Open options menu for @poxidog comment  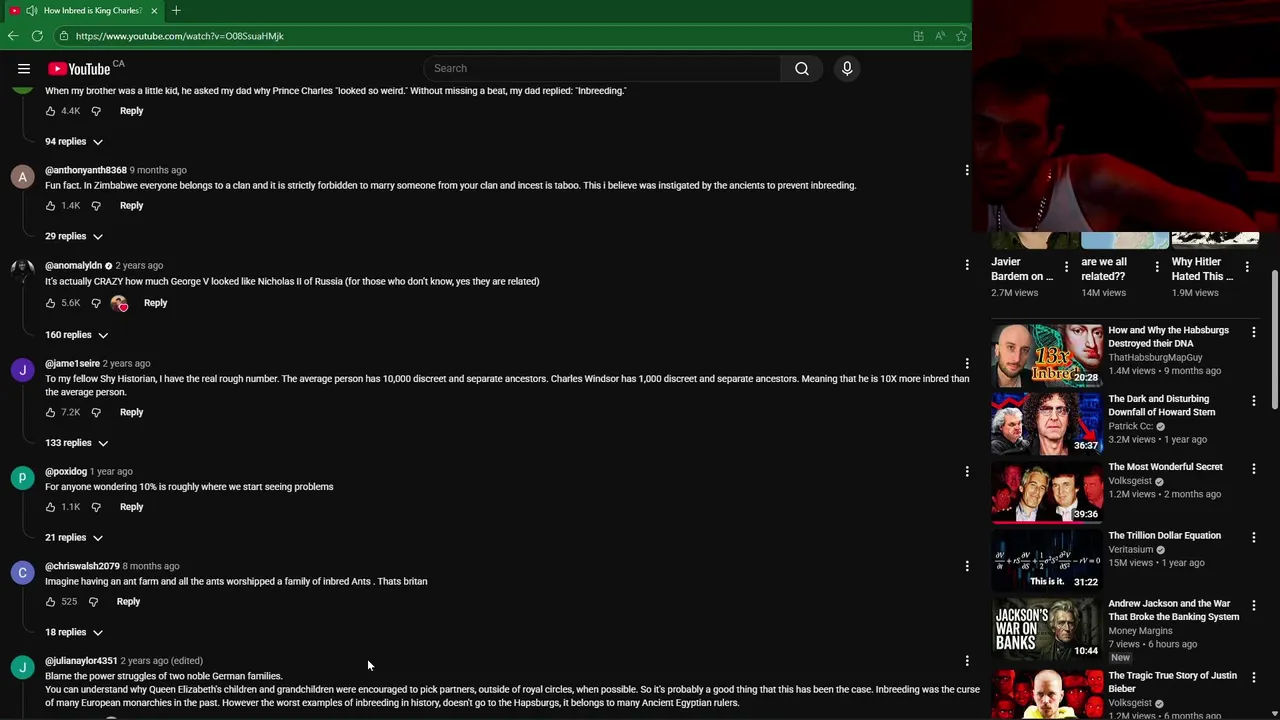(967, 471)
